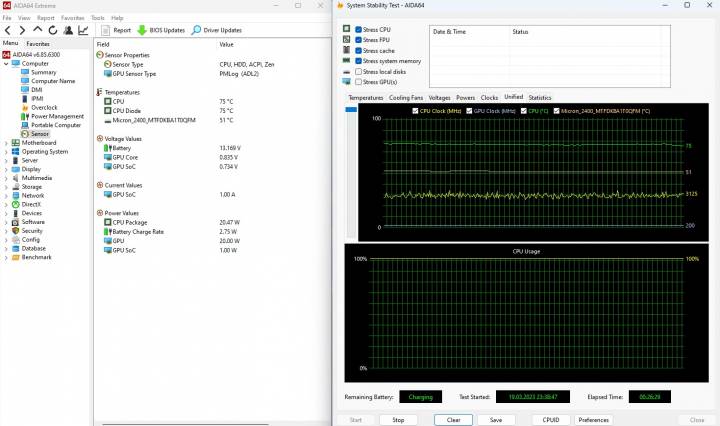Open Preferences in the stability test

point(593,420)
